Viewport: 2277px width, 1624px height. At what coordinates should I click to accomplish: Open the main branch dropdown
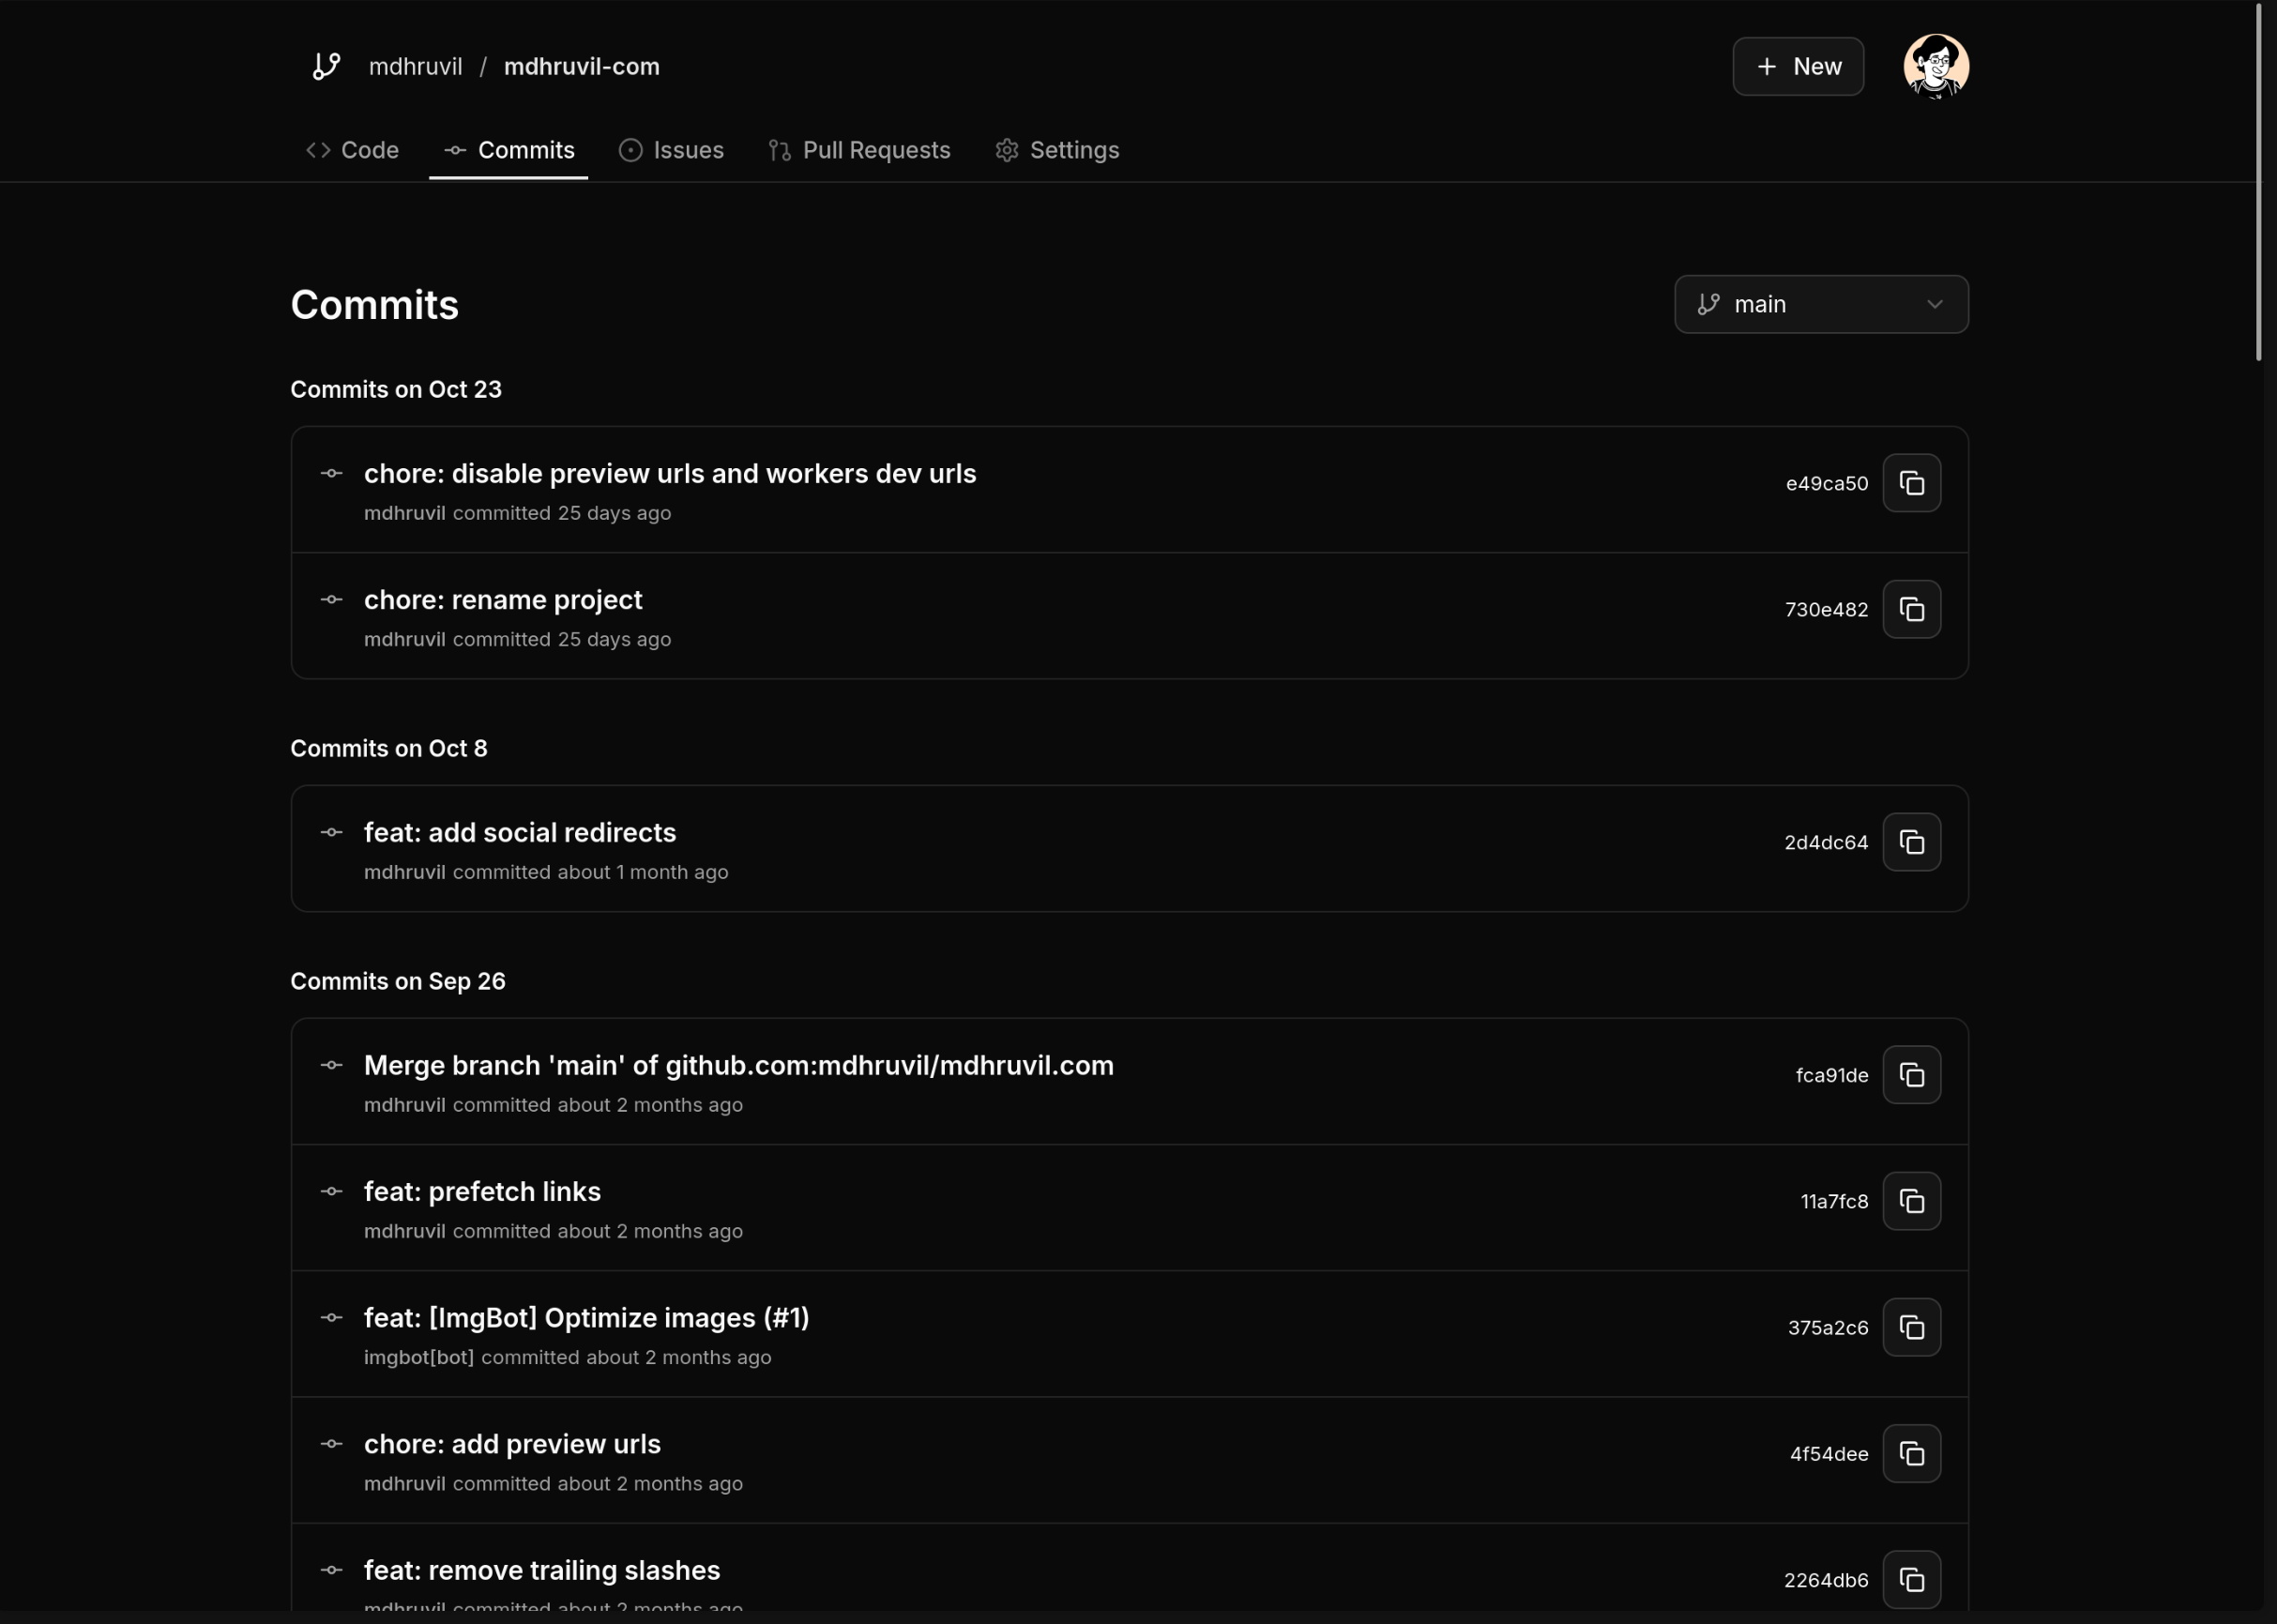point(1800,304)
